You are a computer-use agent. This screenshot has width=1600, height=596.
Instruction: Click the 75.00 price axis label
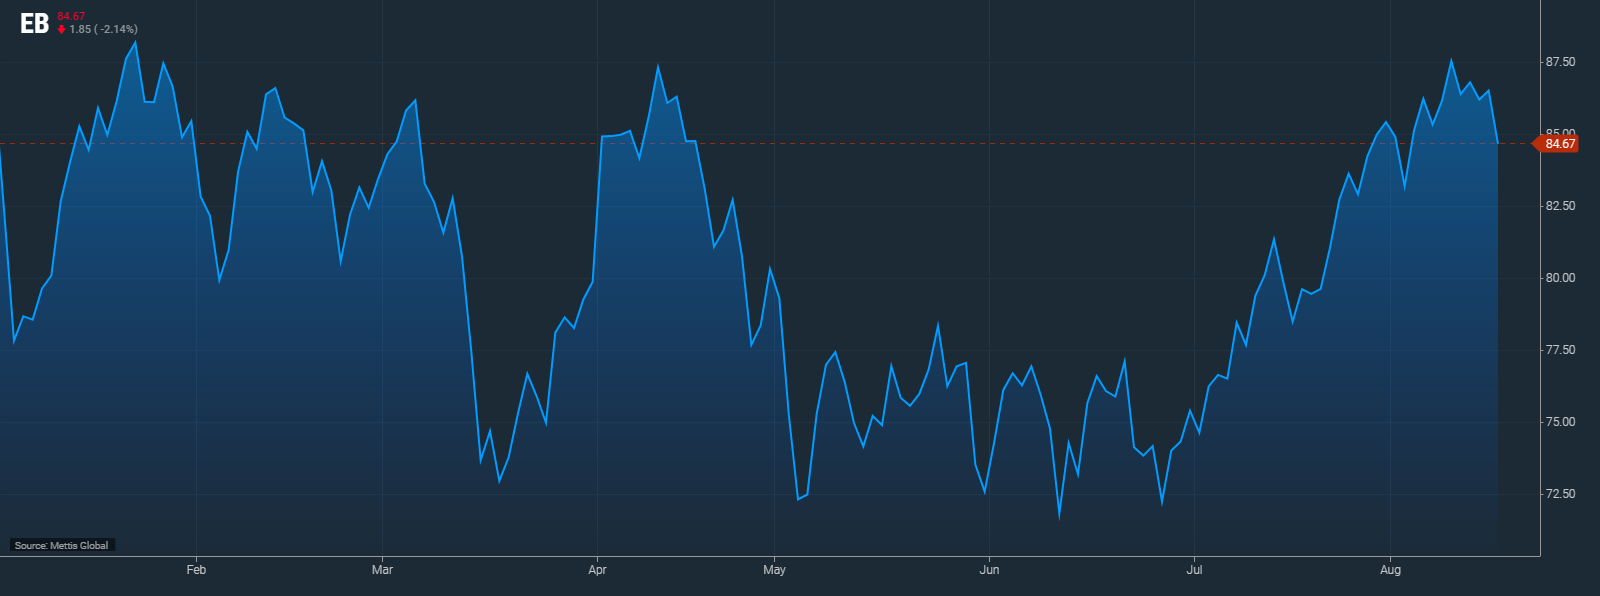tap(1560, 422)
